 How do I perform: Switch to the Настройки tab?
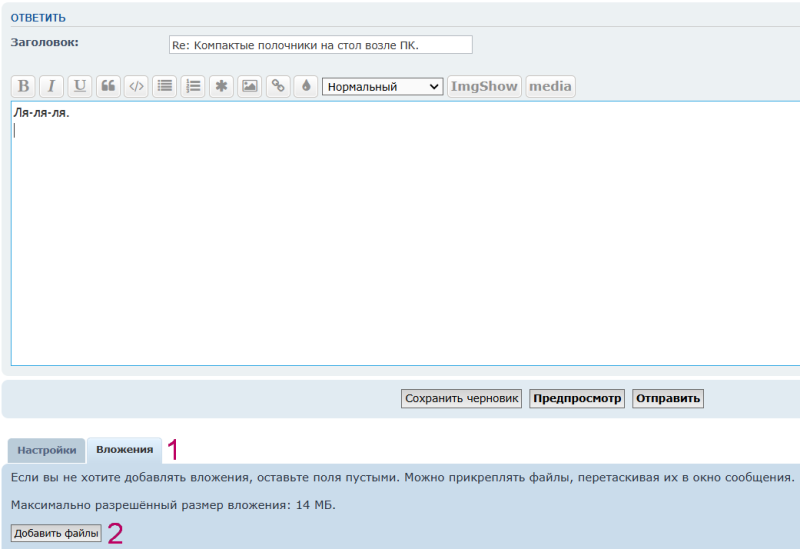46,451
